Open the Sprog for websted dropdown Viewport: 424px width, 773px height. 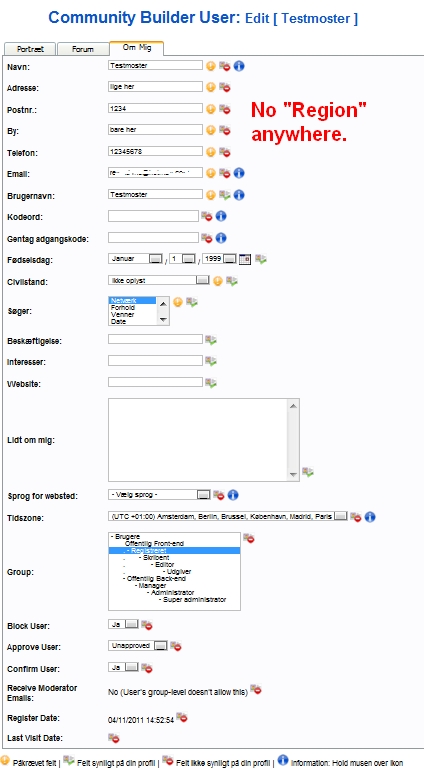pos(159,494)
